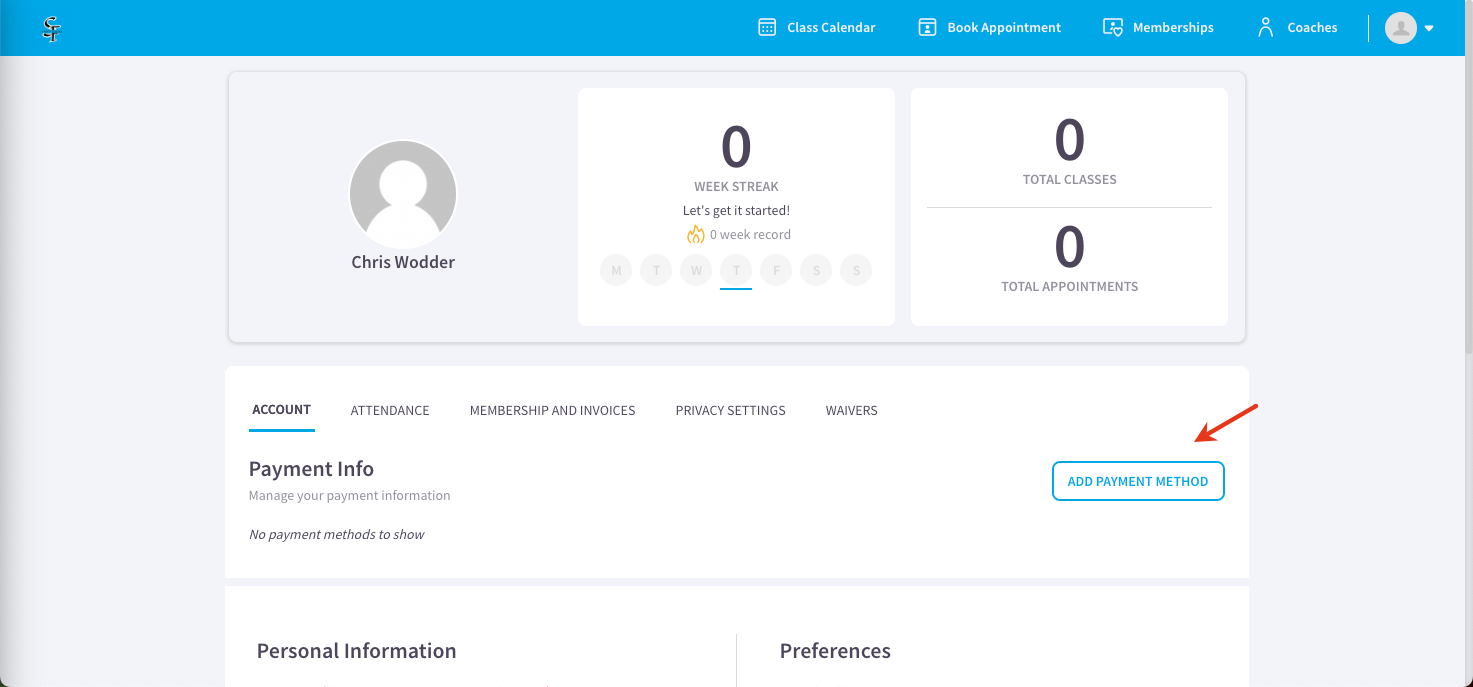Click the W day circle
The height and width of the screenshot is (687, 1473).
pos(696,270)
